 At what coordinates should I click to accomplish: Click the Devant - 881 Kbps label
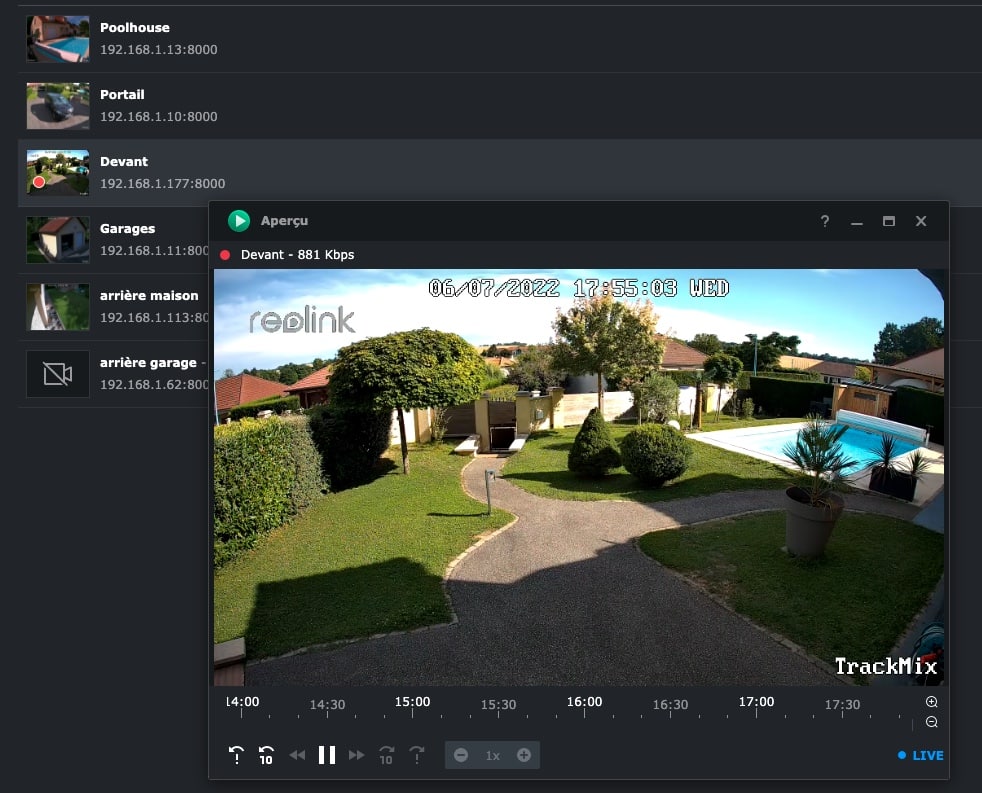(x=297, y=255)
